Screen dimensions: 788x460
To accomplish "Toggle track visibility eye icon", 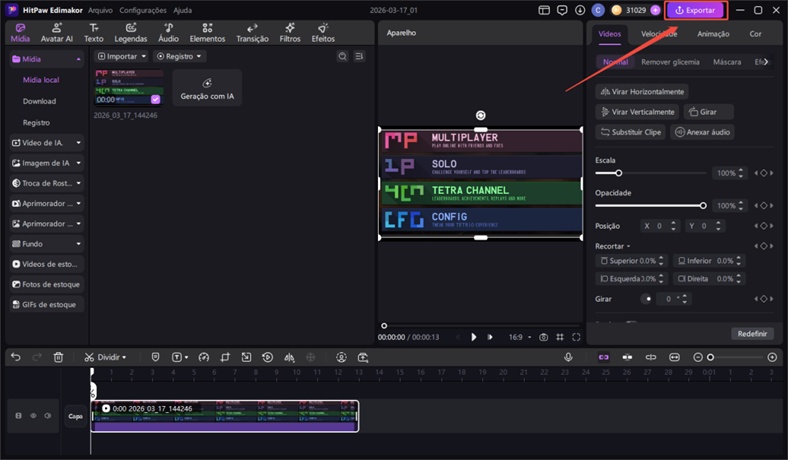I will (x=33, y=416).
